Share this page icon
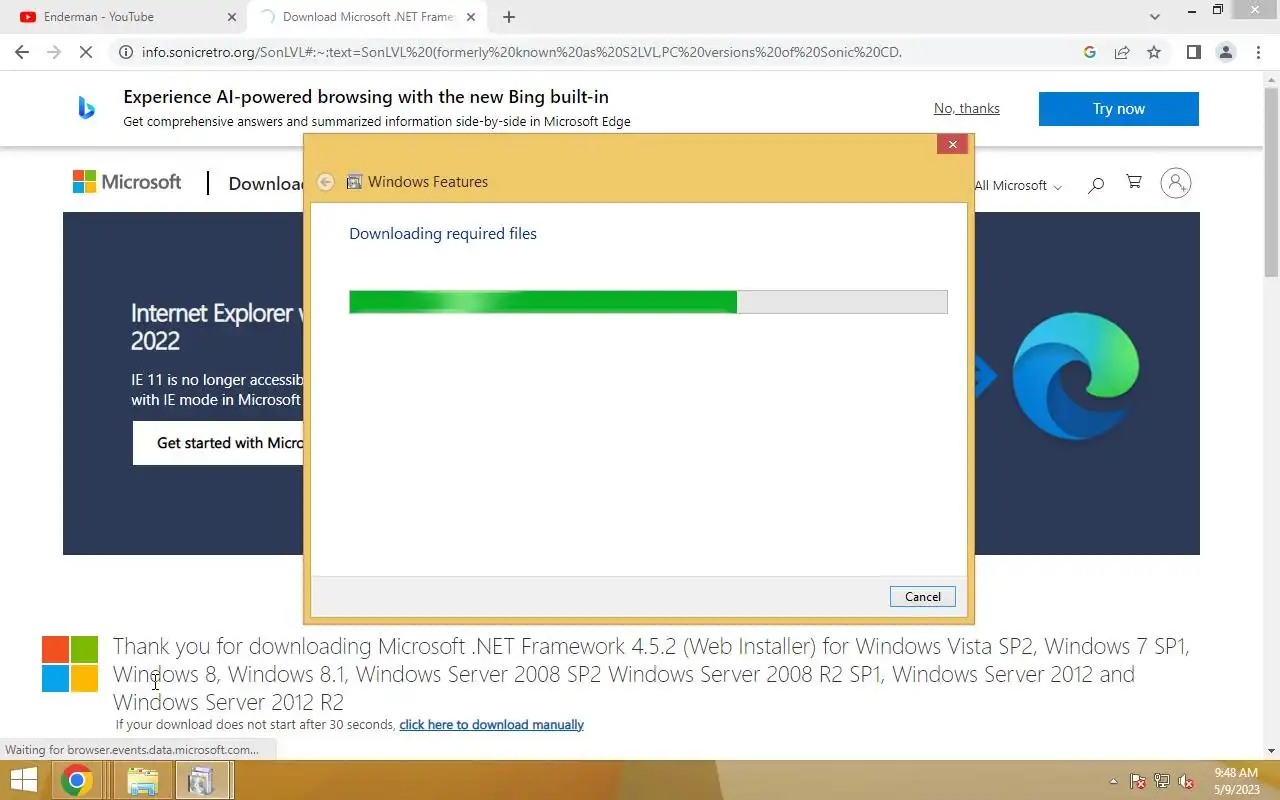 (1122, 52)
